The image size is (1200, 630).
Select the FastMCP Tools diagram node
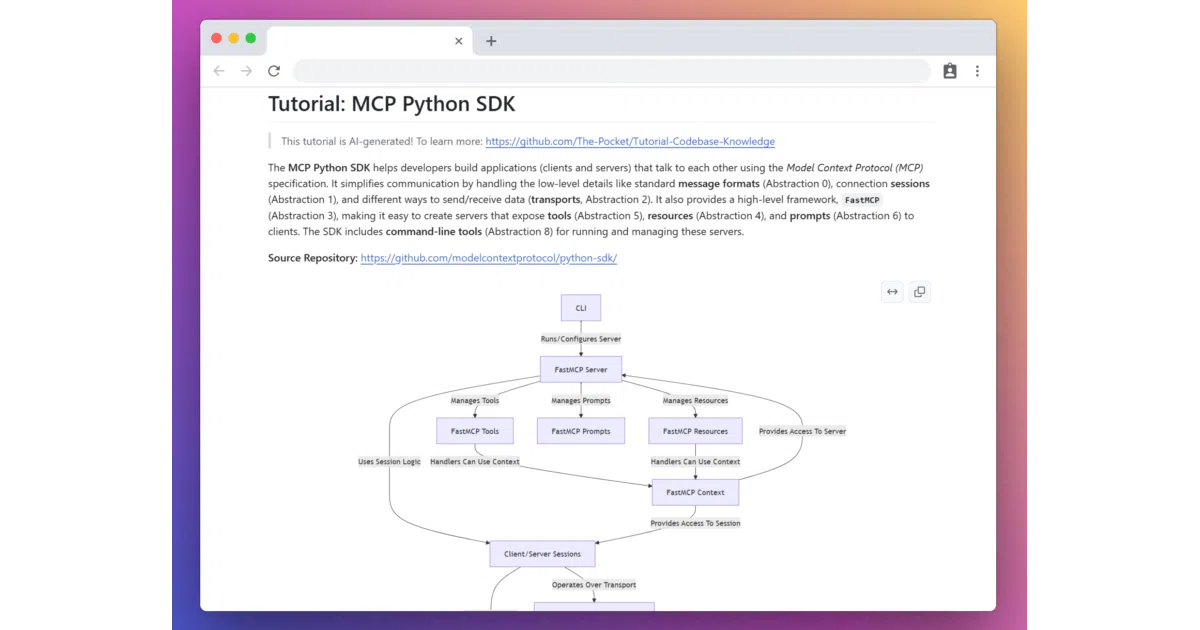[x=475, y=431]
